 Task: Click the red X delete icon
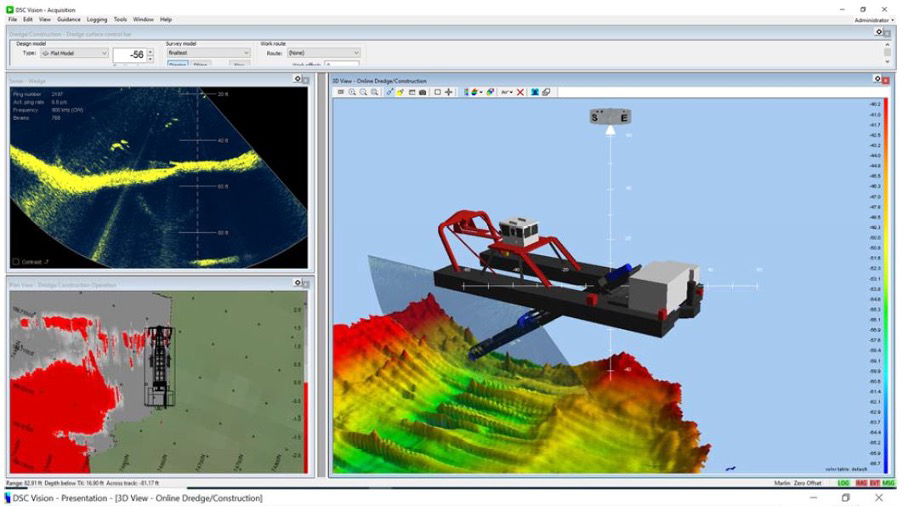(x=520, y=92)
